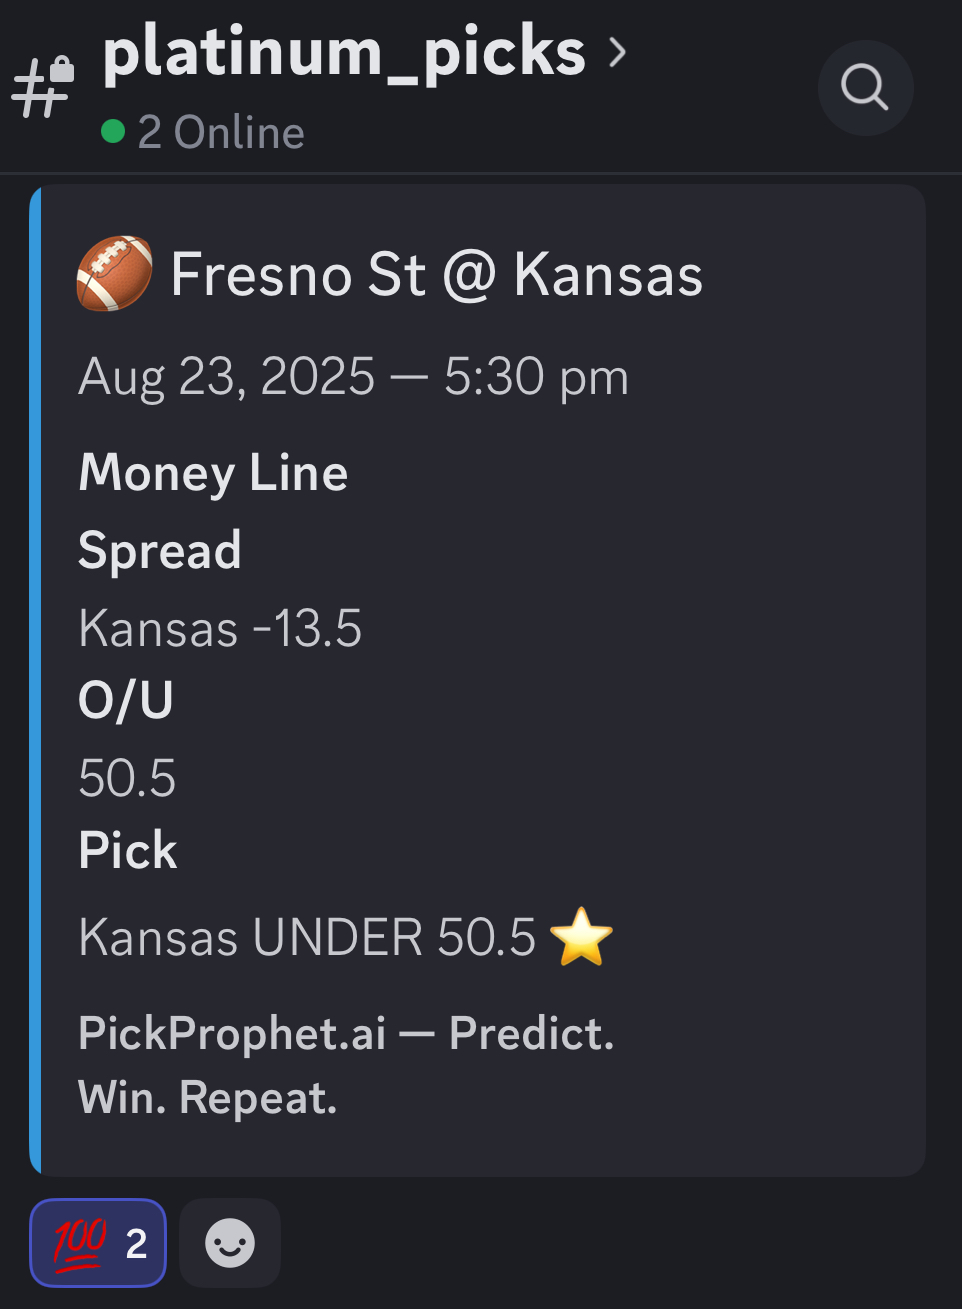962x1309 pixels.
Task: Open the add reaction smiley picker
Action: [x=230, y=1243]
